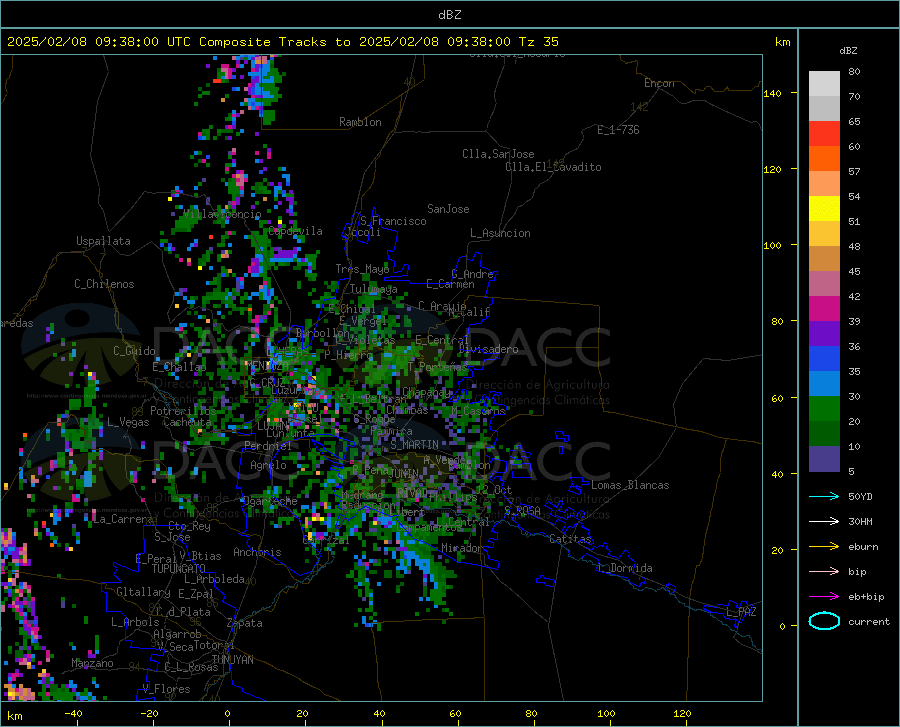Click the Uspallata place label
Viewport: 900px width, 727px height.
coord(103,241)
